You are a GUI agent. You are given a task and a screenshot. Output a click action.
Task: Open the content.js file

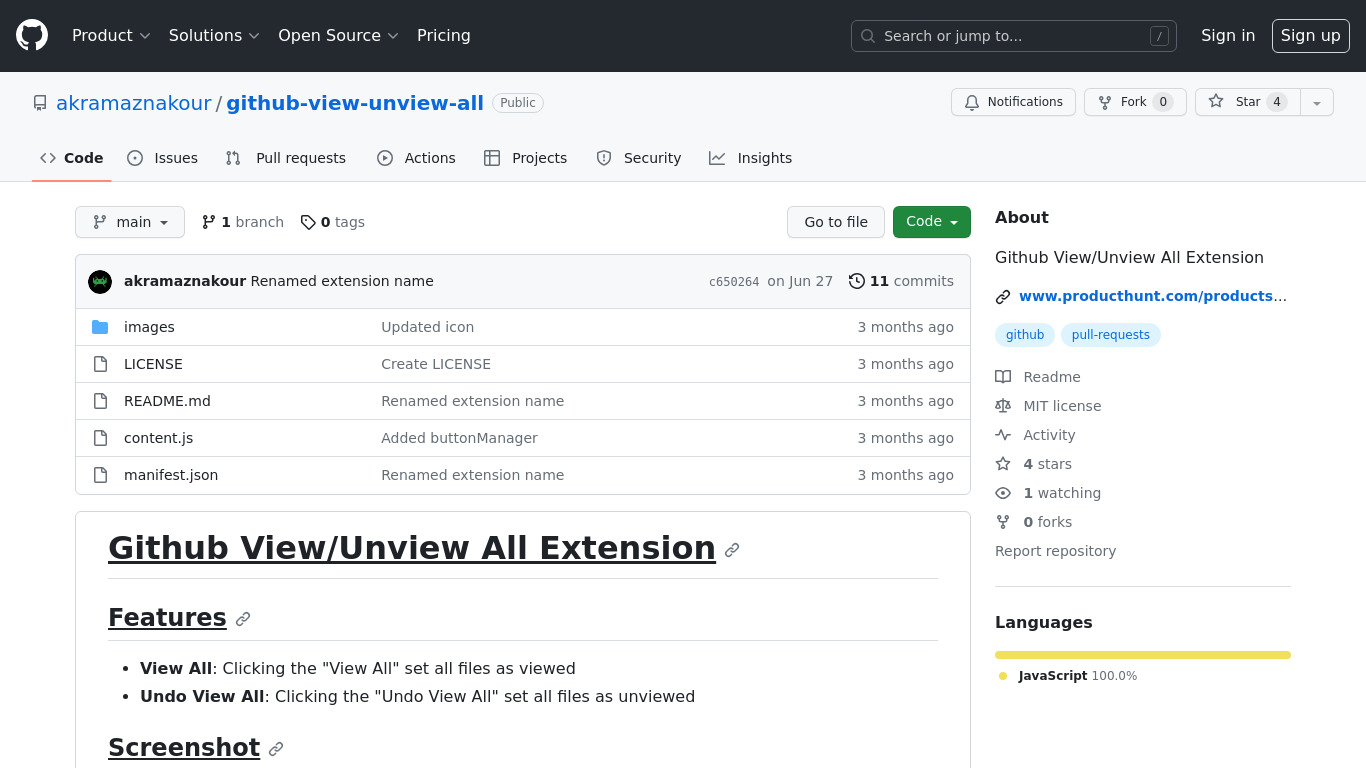(158, 438)
